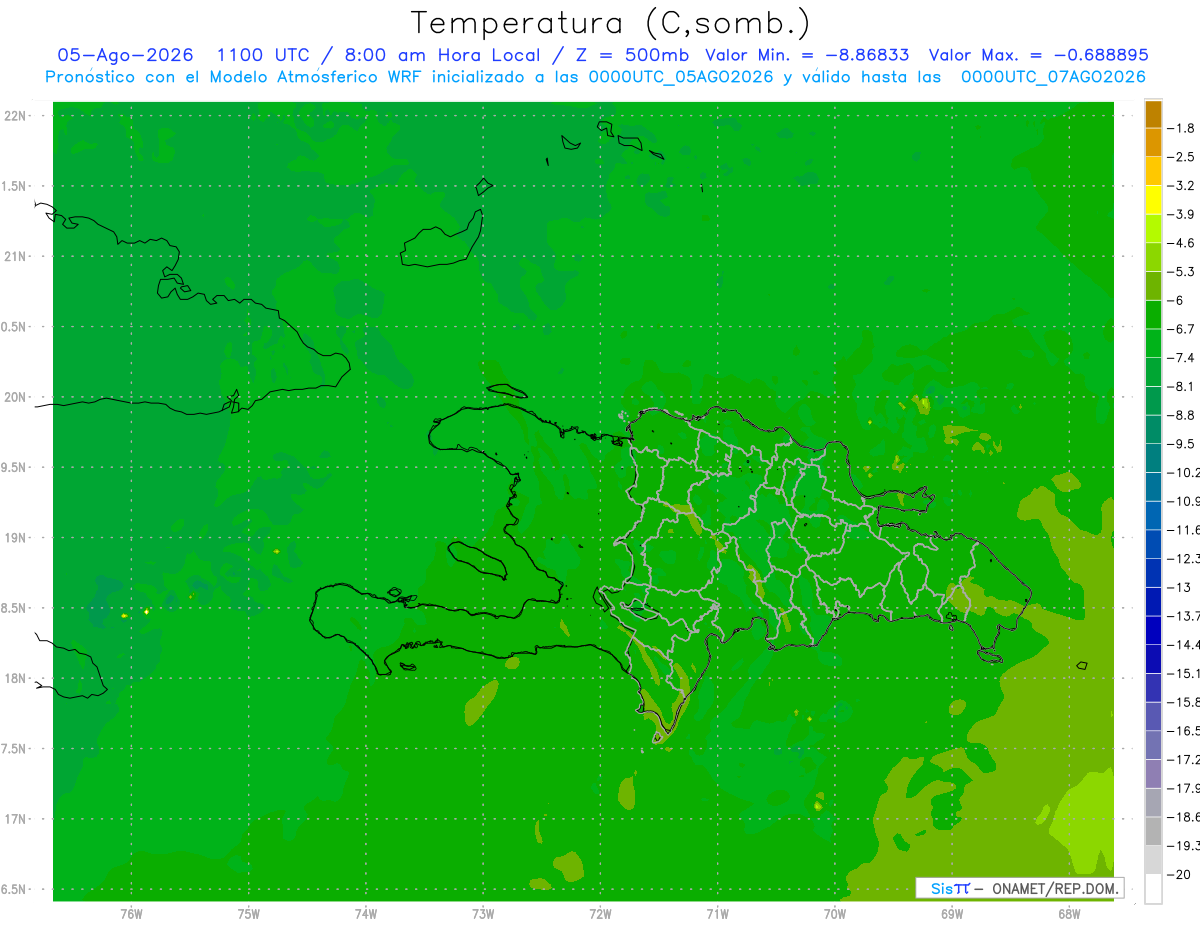1200x927 pixels.
Task: Click the "68W" longitude axis label
Action: click(1069, 914)
